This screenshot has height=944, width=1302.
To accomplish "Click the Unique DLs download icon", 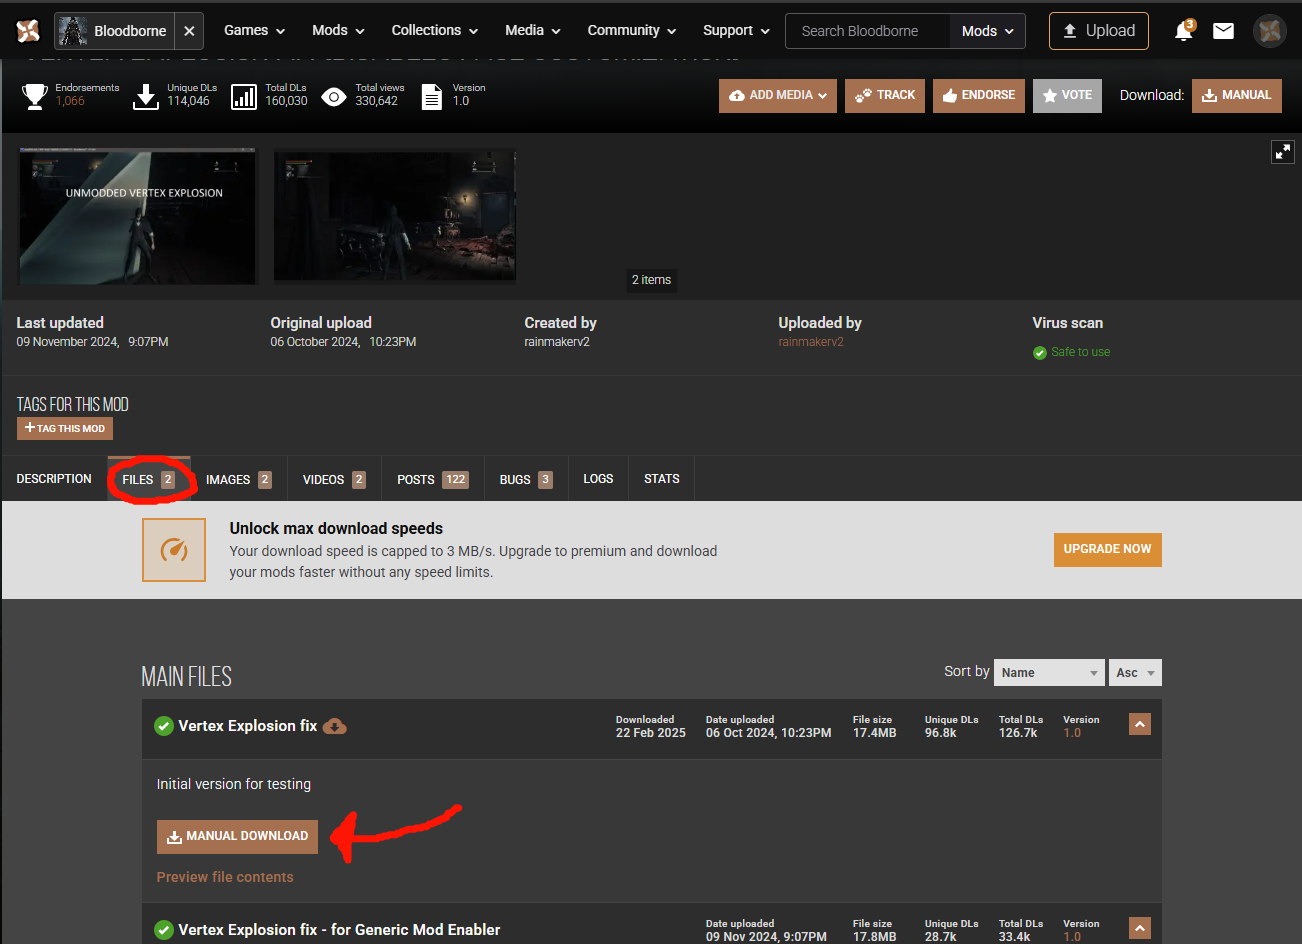I will tap(146, 96).
